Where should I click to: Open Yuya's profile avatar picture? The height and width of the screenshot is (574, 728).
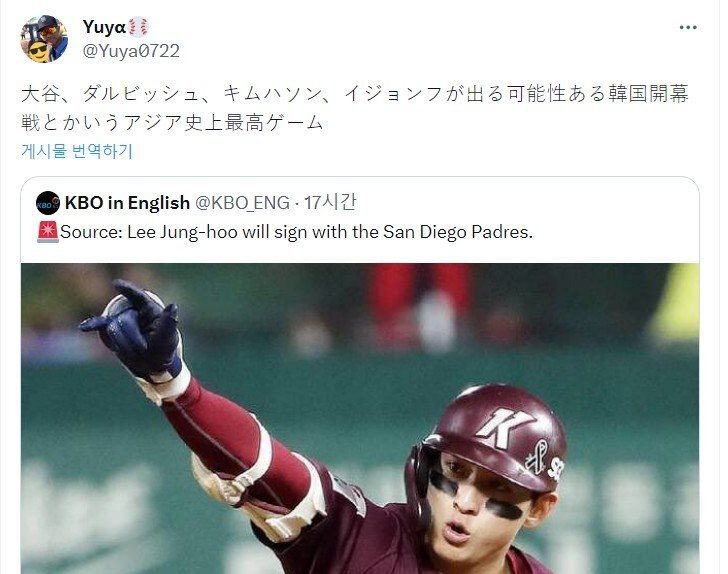click(x=45, y=39)
